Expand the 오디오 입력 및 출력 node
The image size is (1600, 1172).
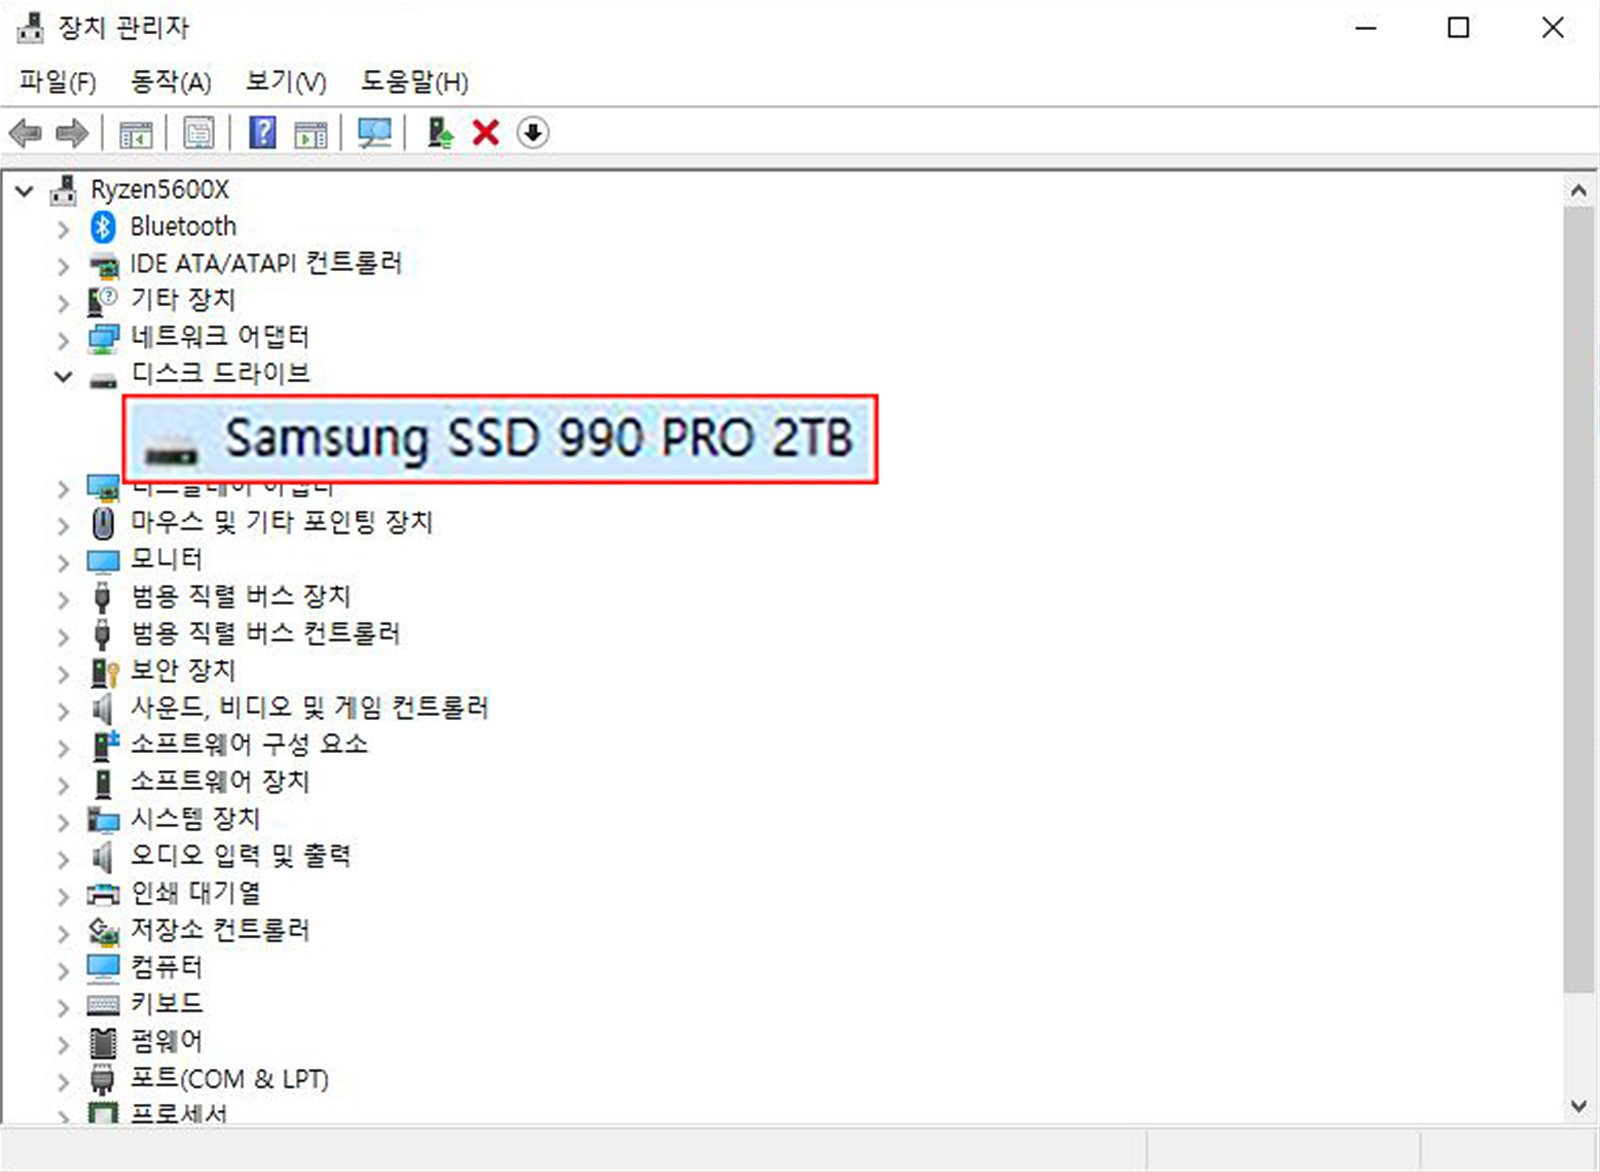point(63,858)
